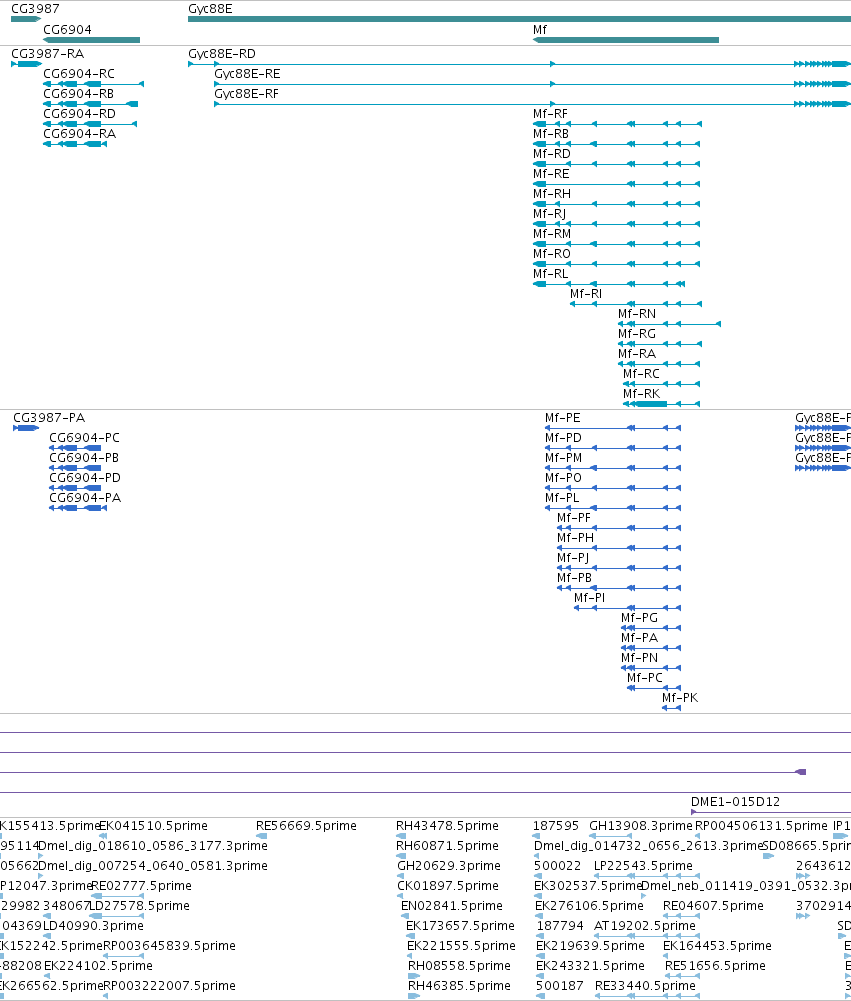
Task: Open the EN02841.5prime EST
Action: (x=405, y=916)
